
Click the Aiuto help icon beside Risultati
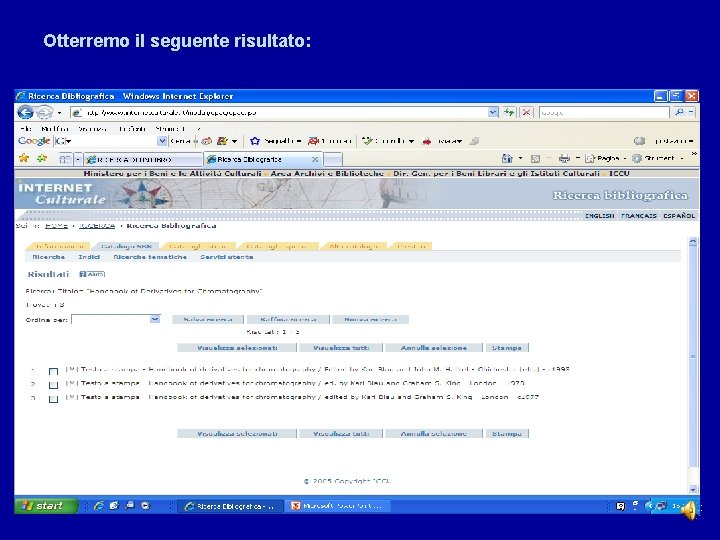pos(92,274)
